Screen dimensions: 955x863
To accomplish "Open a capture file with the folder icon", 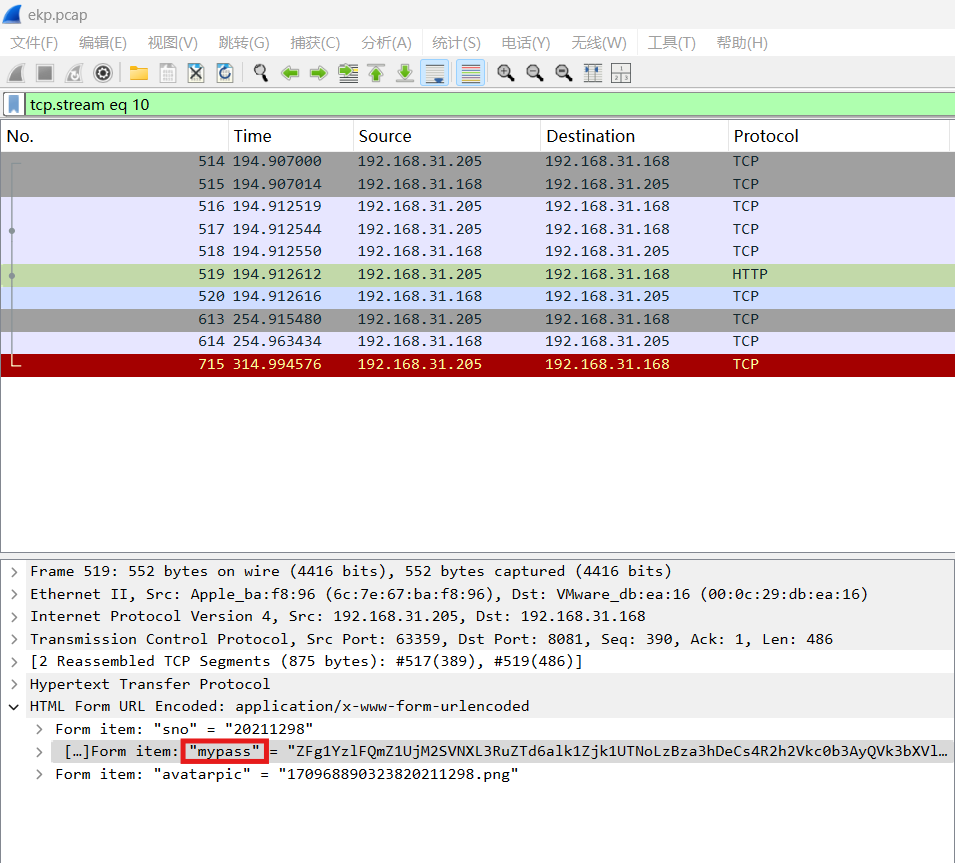I will point(139,73).
